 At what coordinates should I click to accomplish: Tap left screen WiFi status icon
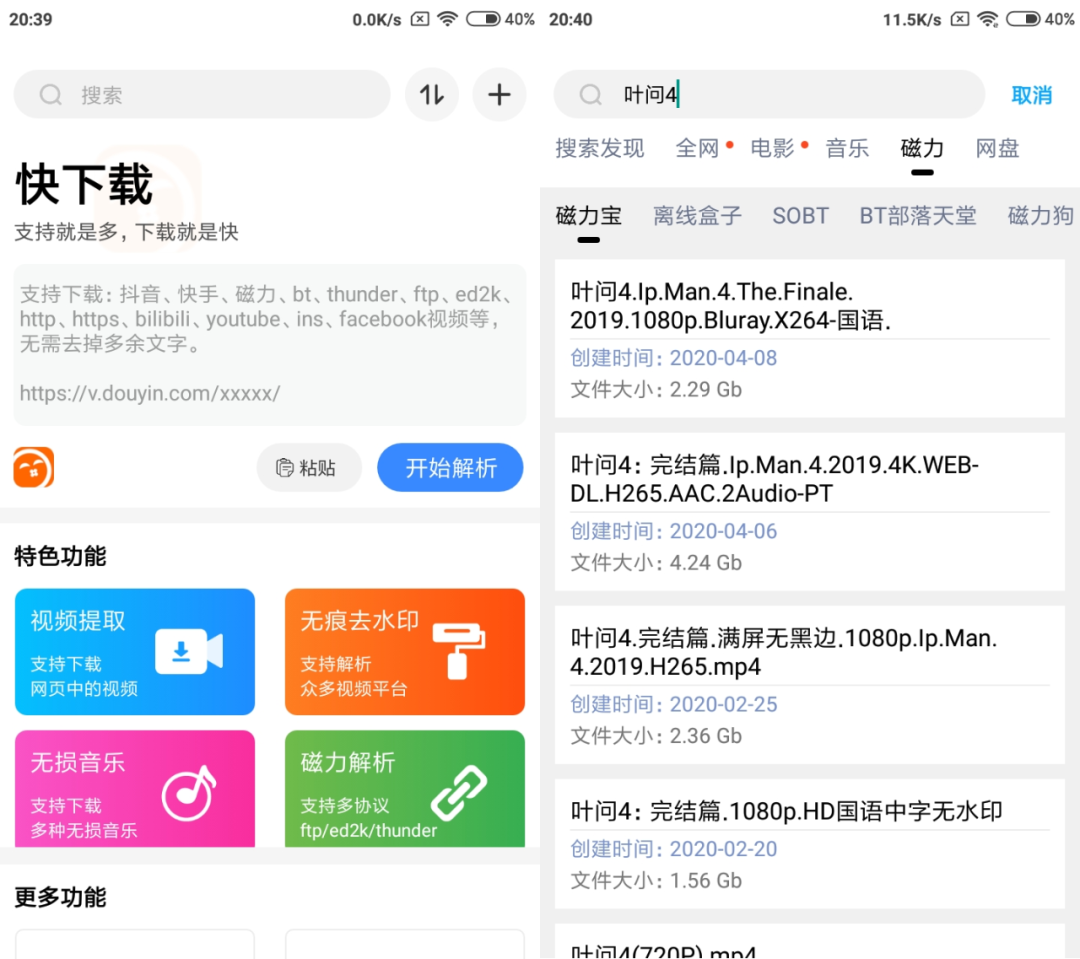click(448, 19)
